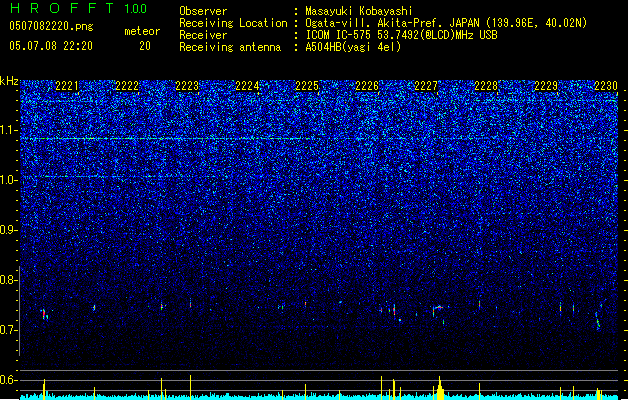Click the date stamp 05.07.08 22:20
Viewport: 629px width, 400px height.
click(x=51, y=46)
